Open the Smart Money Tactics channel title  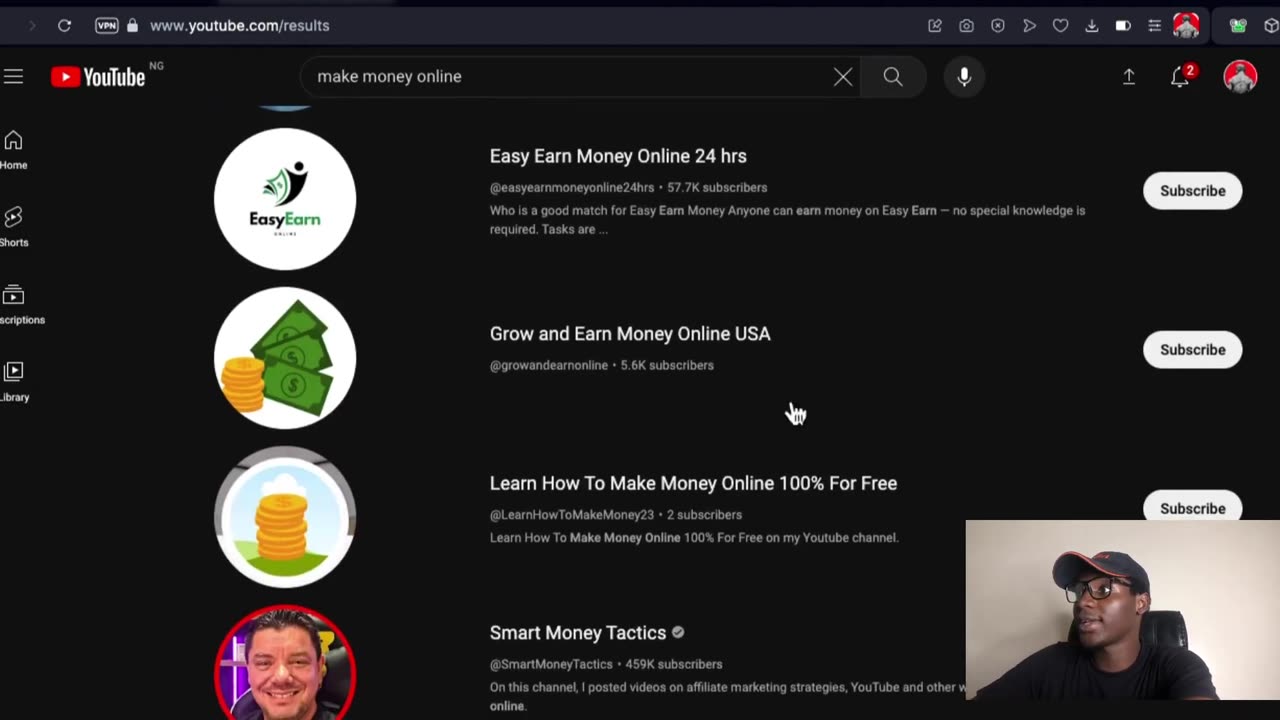pos(577,633)
